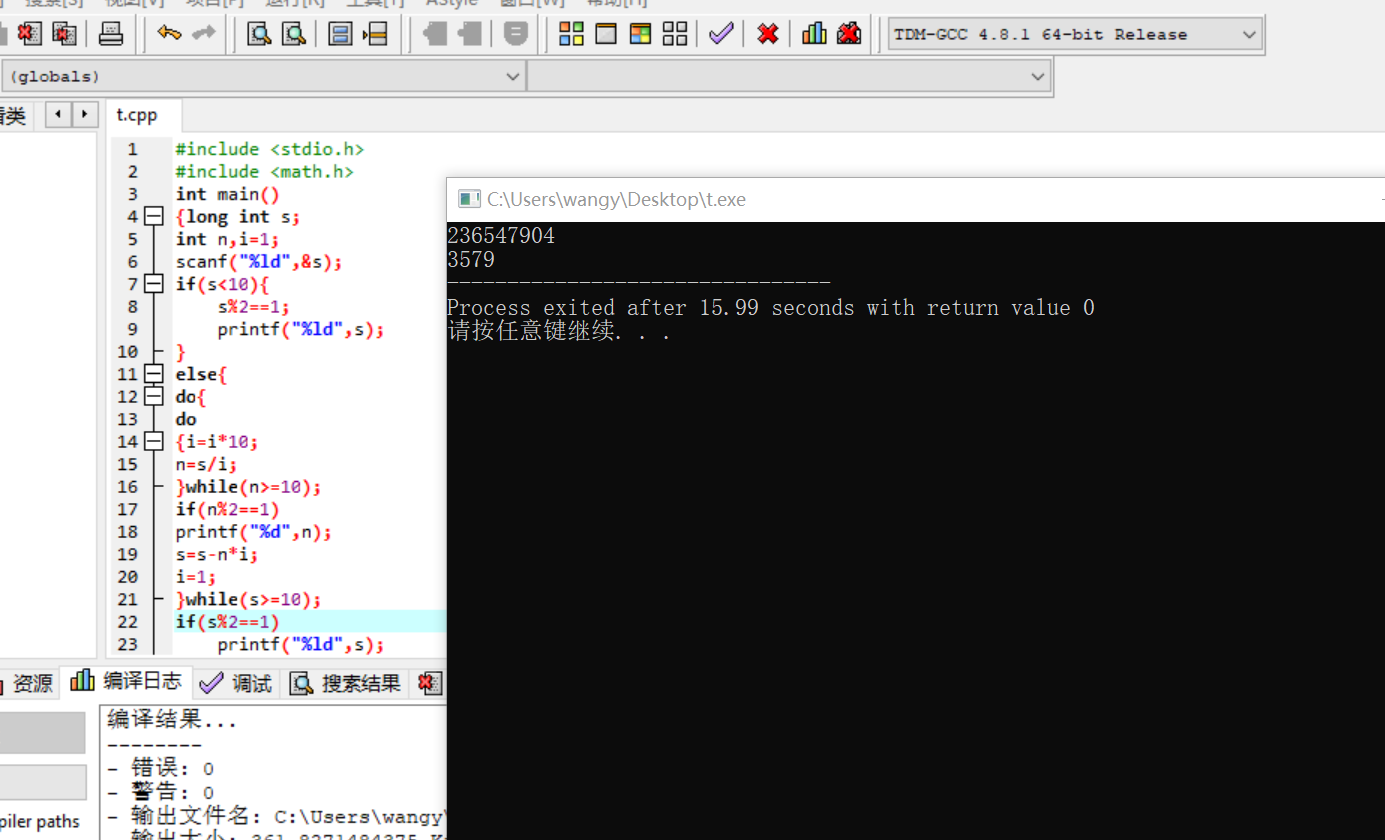
Task: Undo the last edit with the arrow icon
Action: click(170, 34)
